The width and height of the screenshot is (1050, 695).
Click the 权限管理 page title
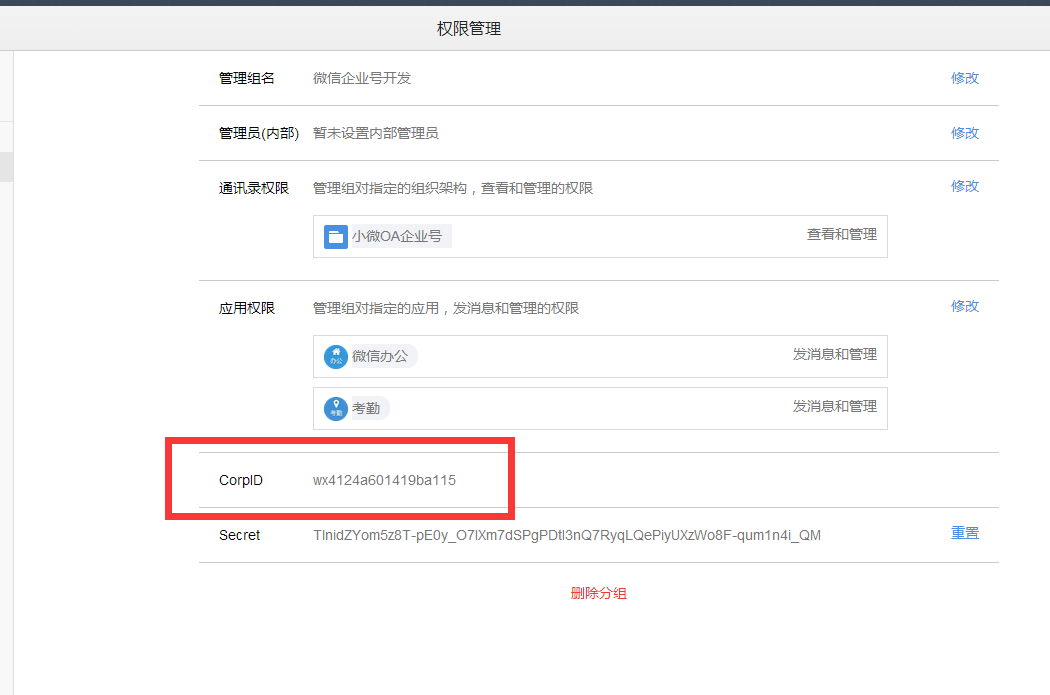tap(469, 29)
